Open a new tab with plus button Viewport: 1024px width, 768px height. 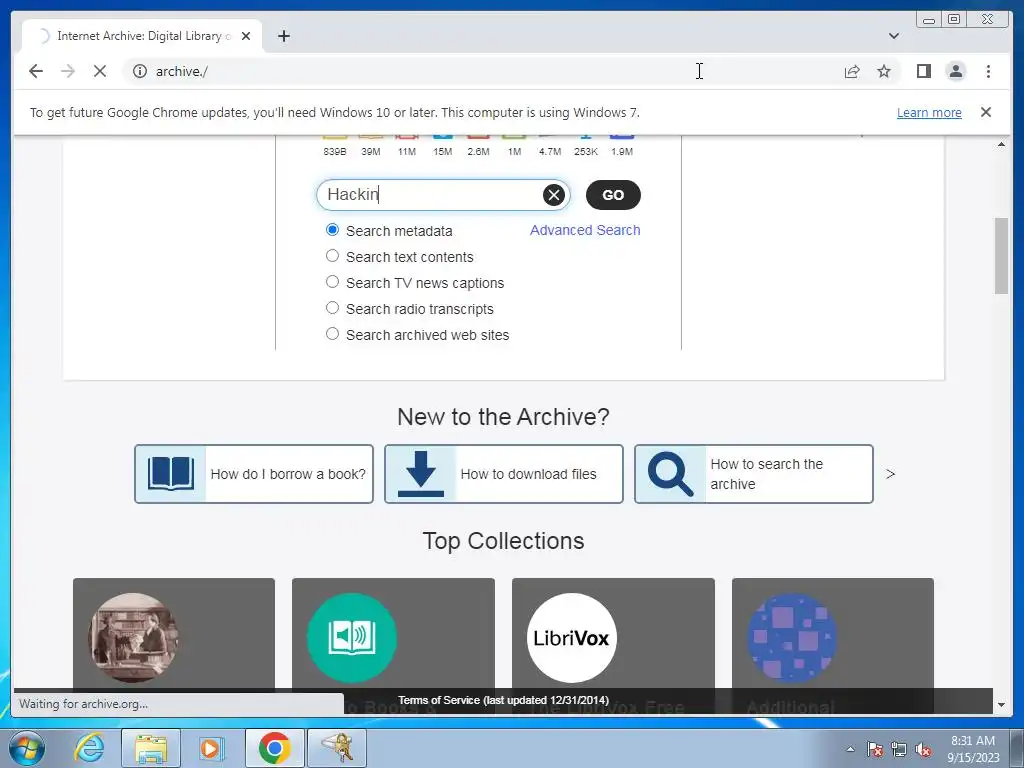(283, 36)
